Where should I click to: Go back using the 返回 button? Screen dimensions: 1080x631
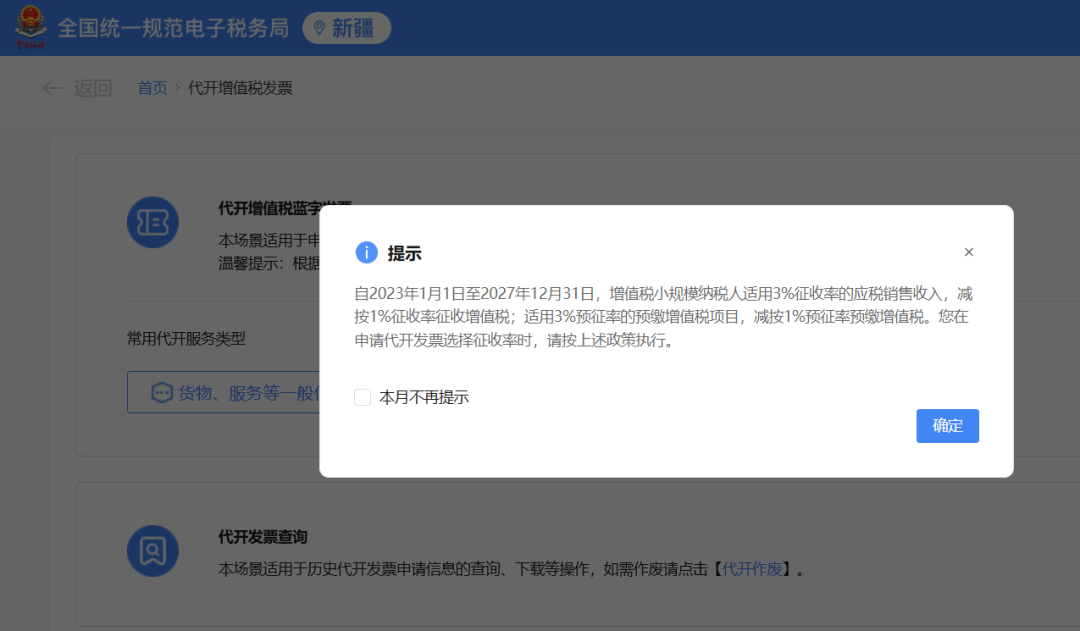93,88
